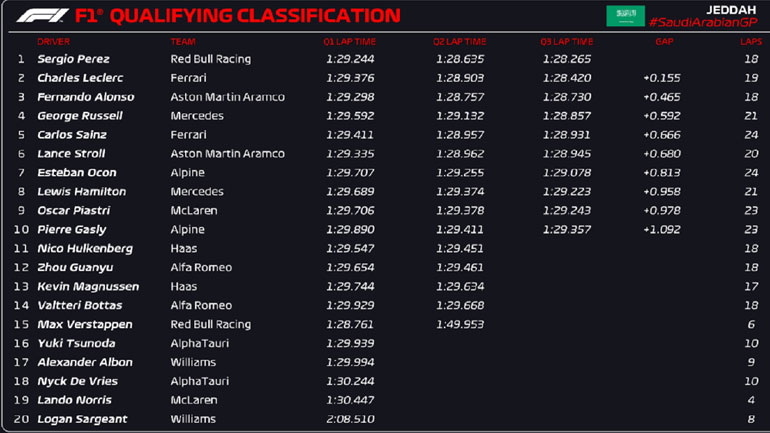Select the Q3 LAP TIME column header
This screenshot has height=433, width=770.
coord(566,42)
